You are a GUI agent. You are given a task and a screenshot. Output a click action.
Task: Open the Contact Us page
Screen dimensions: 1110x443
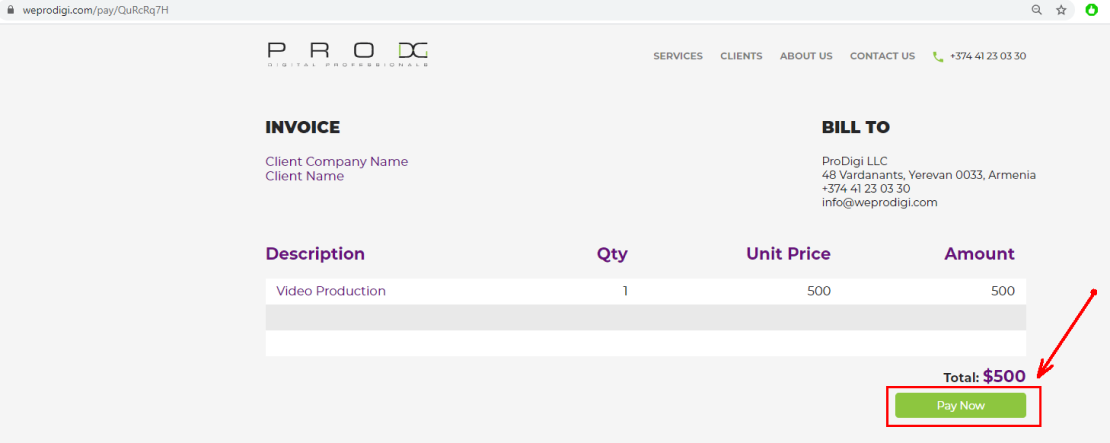pyautogui.click(x=882, y=56)
